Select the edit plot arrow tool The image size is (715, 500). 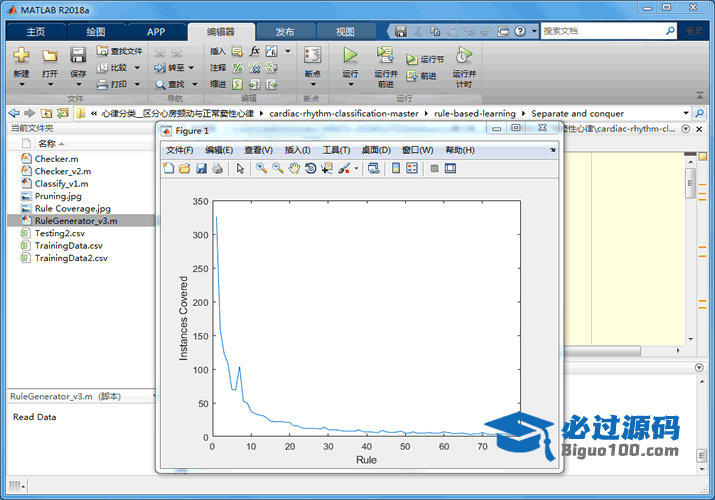click(x=240, y=168)
